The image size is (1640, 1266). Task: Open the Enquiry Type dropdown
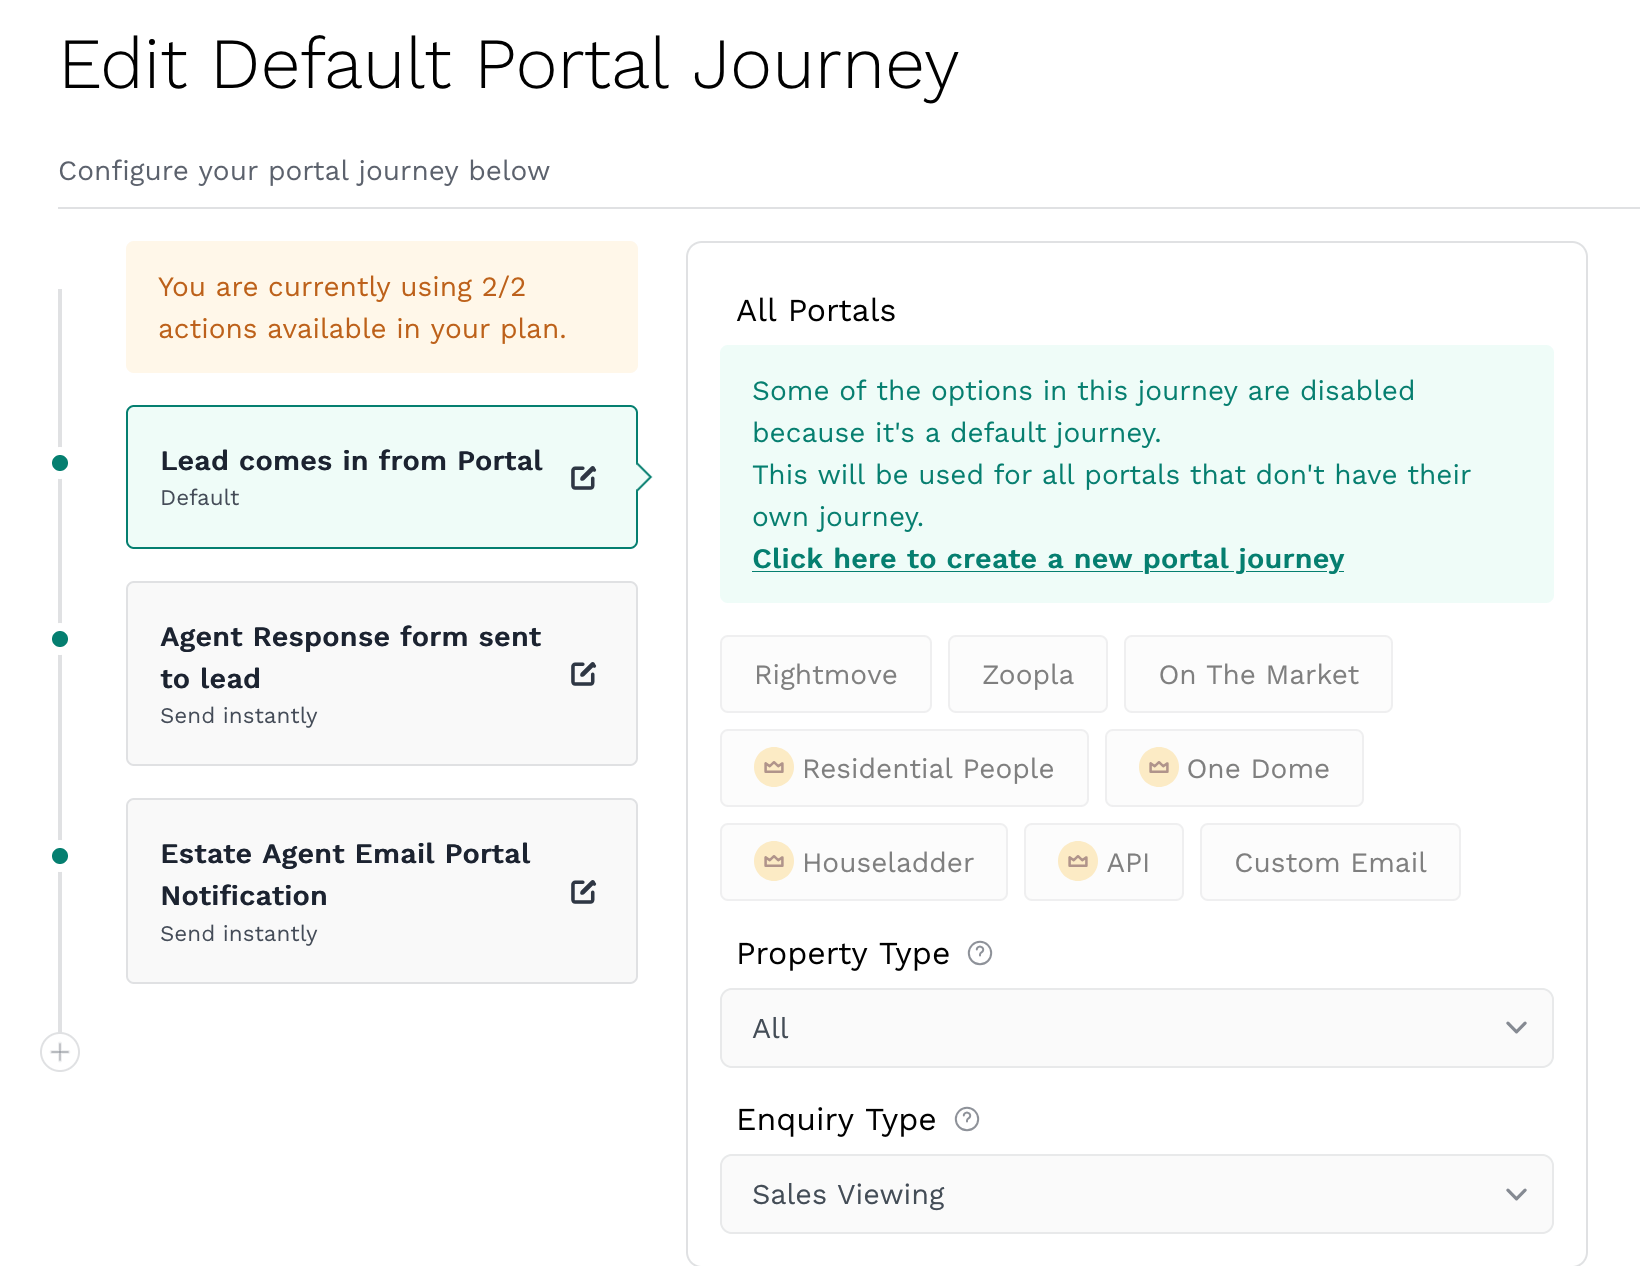[1135, 1194]
